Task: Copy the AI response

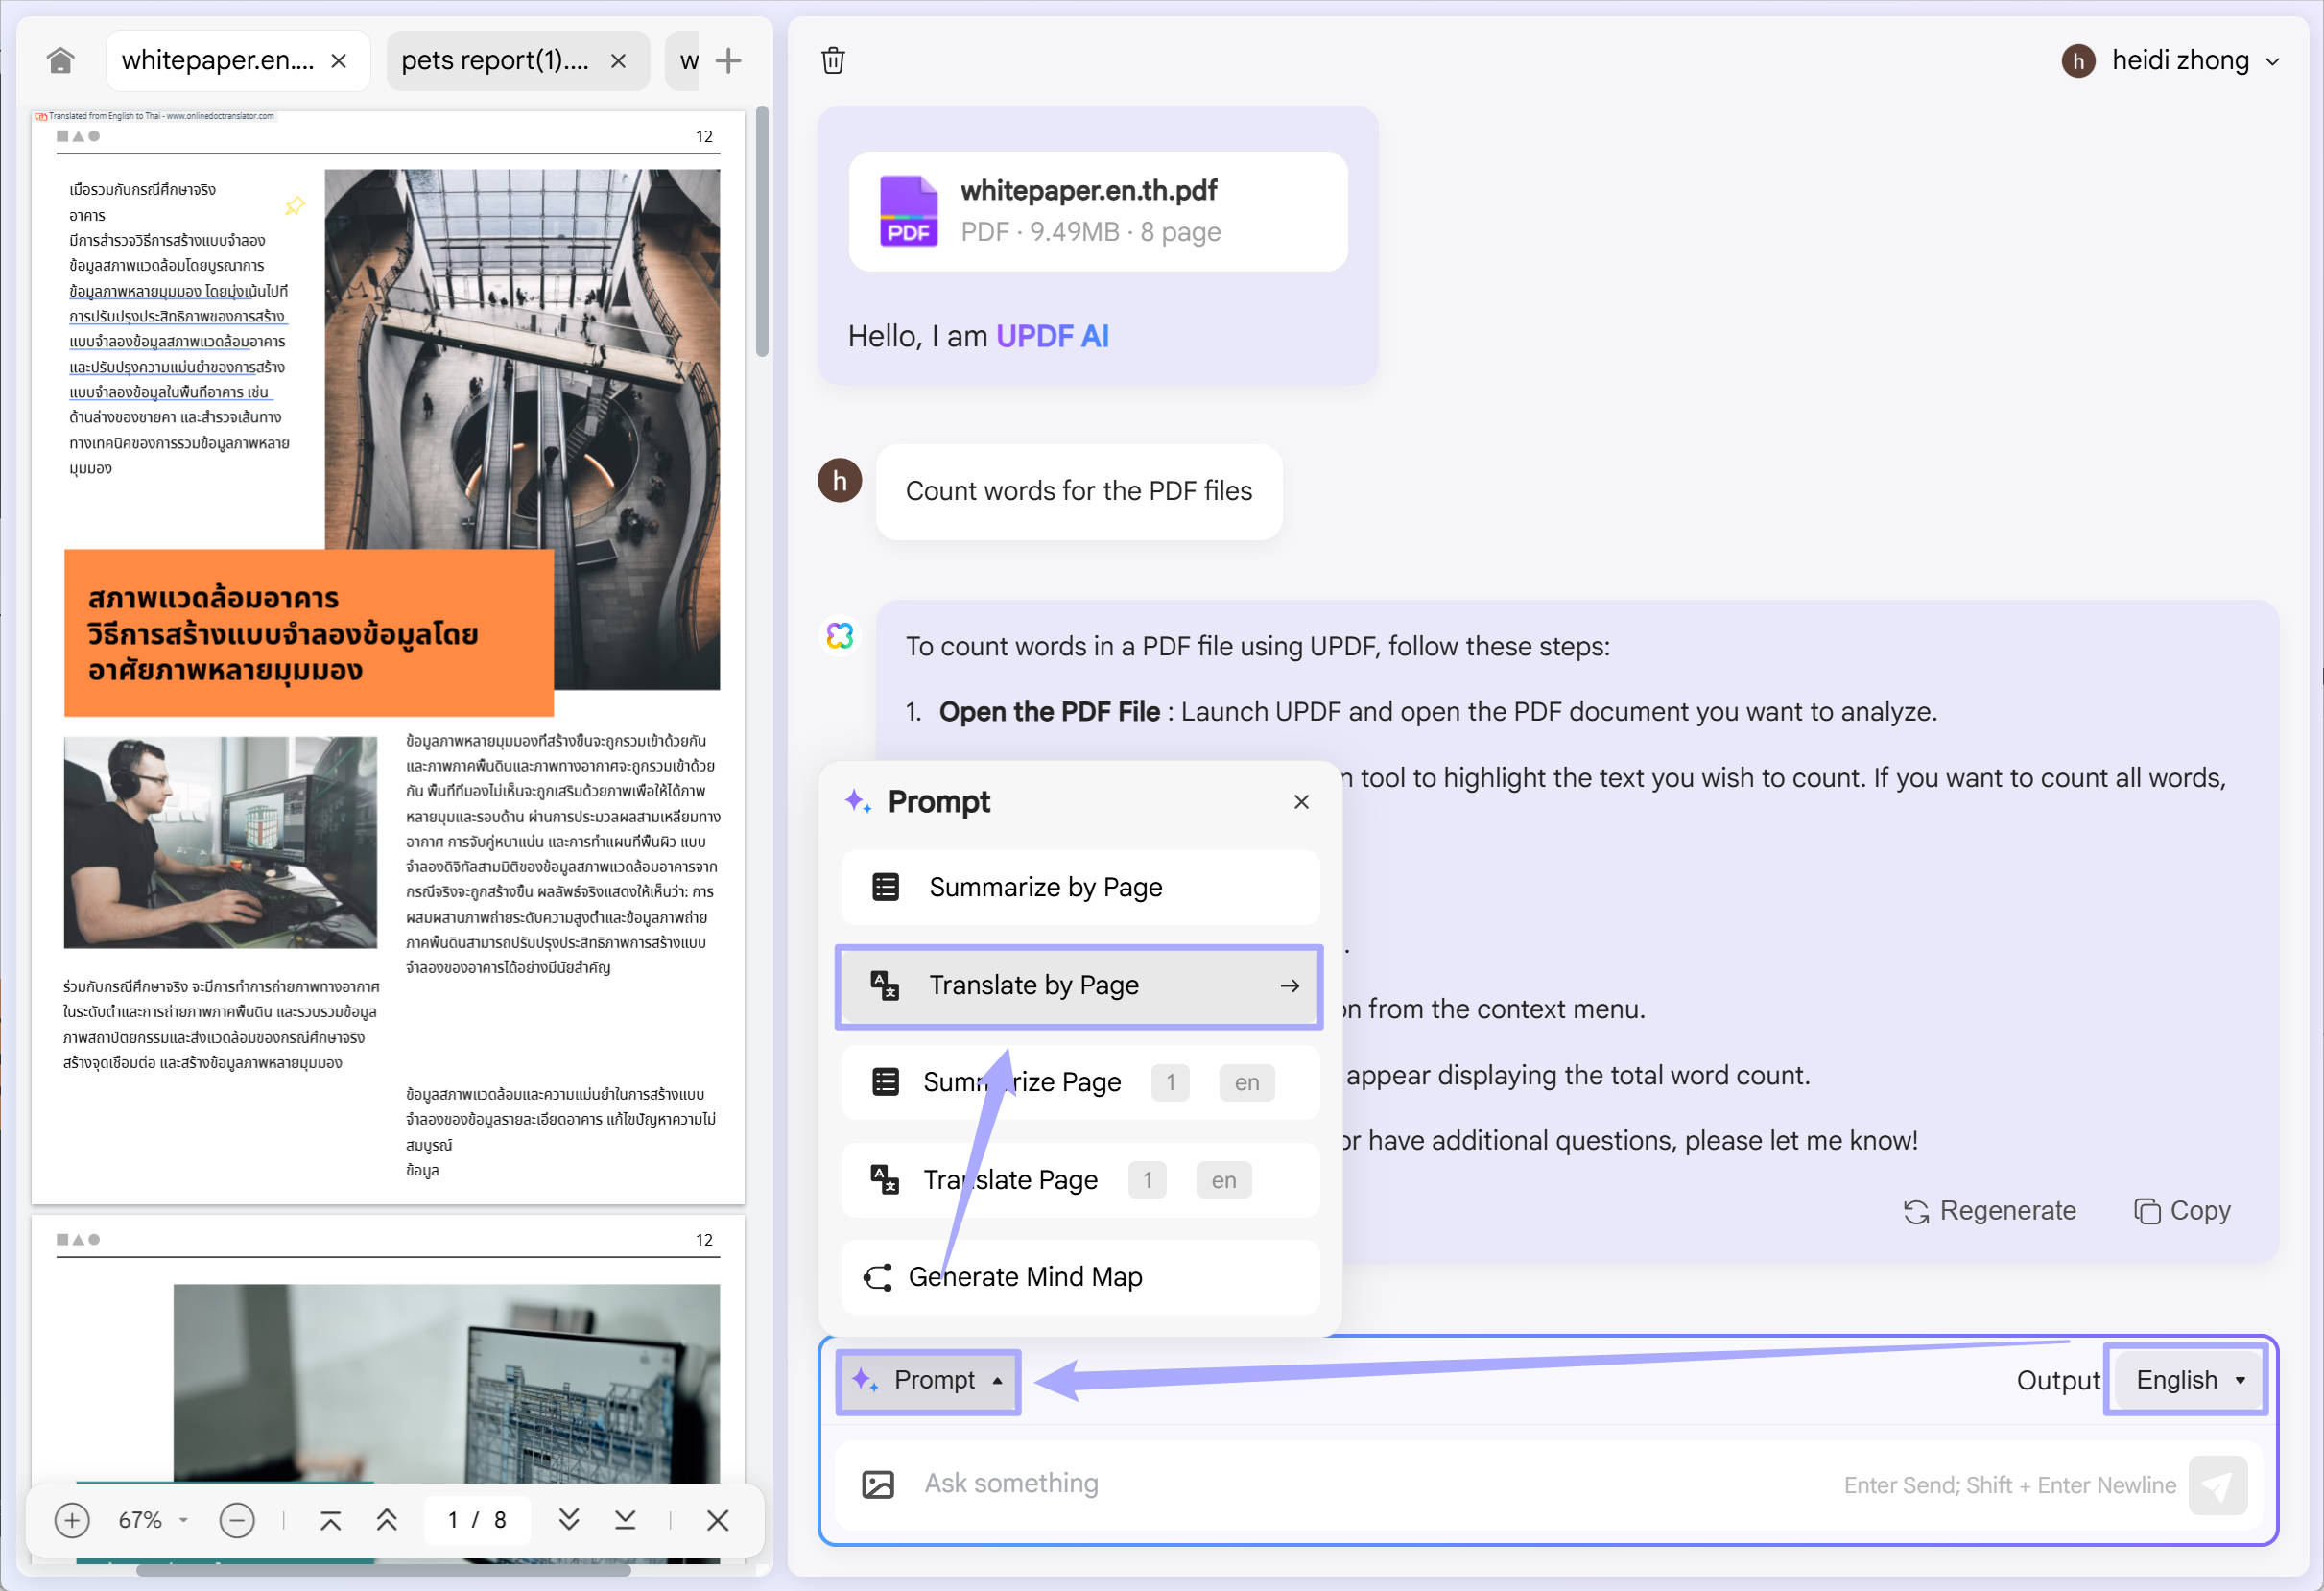Action: (2182, 1210)
